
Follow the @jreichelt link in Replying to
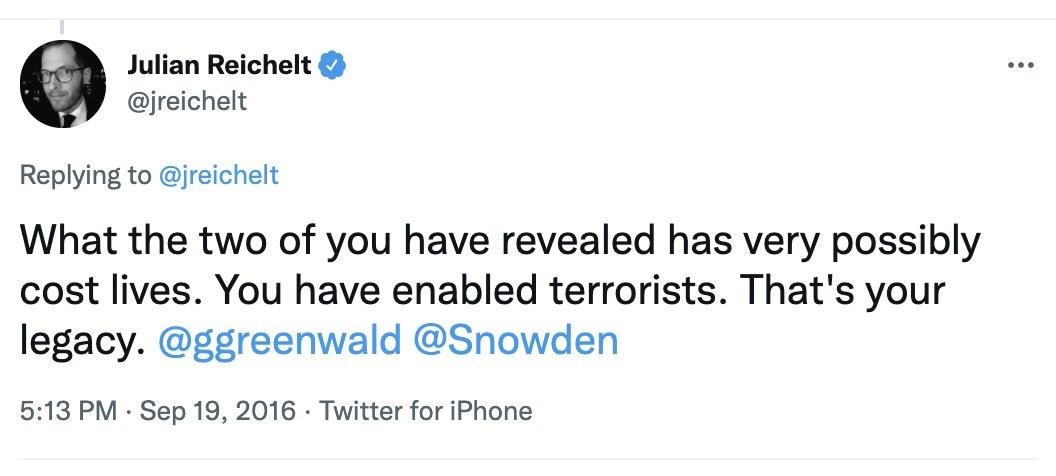coord(219,177)
